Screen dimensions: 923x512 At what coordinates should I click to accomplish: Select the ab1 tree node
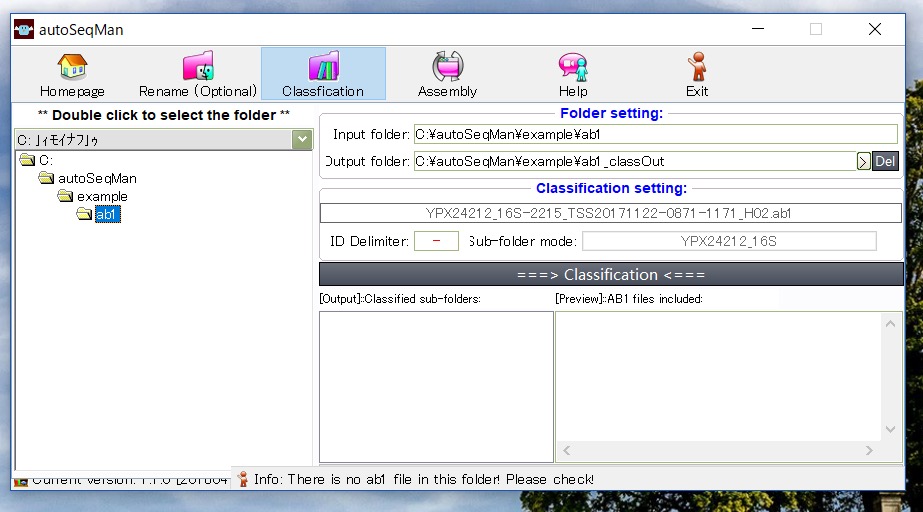pyautogui.click(x=107, y=214)
